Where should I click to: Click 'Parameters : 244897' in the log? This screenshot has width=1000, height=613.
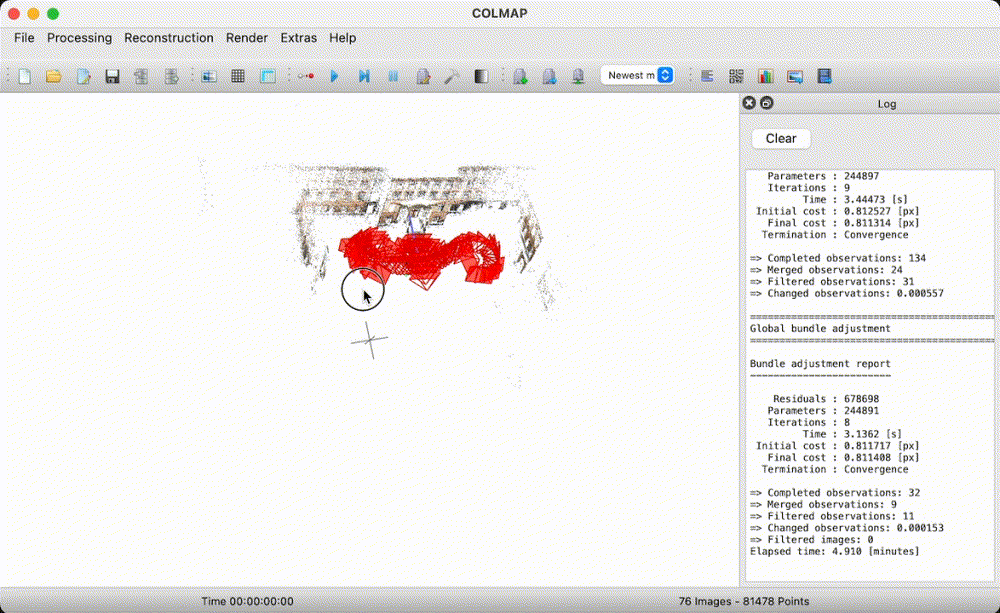823,176
